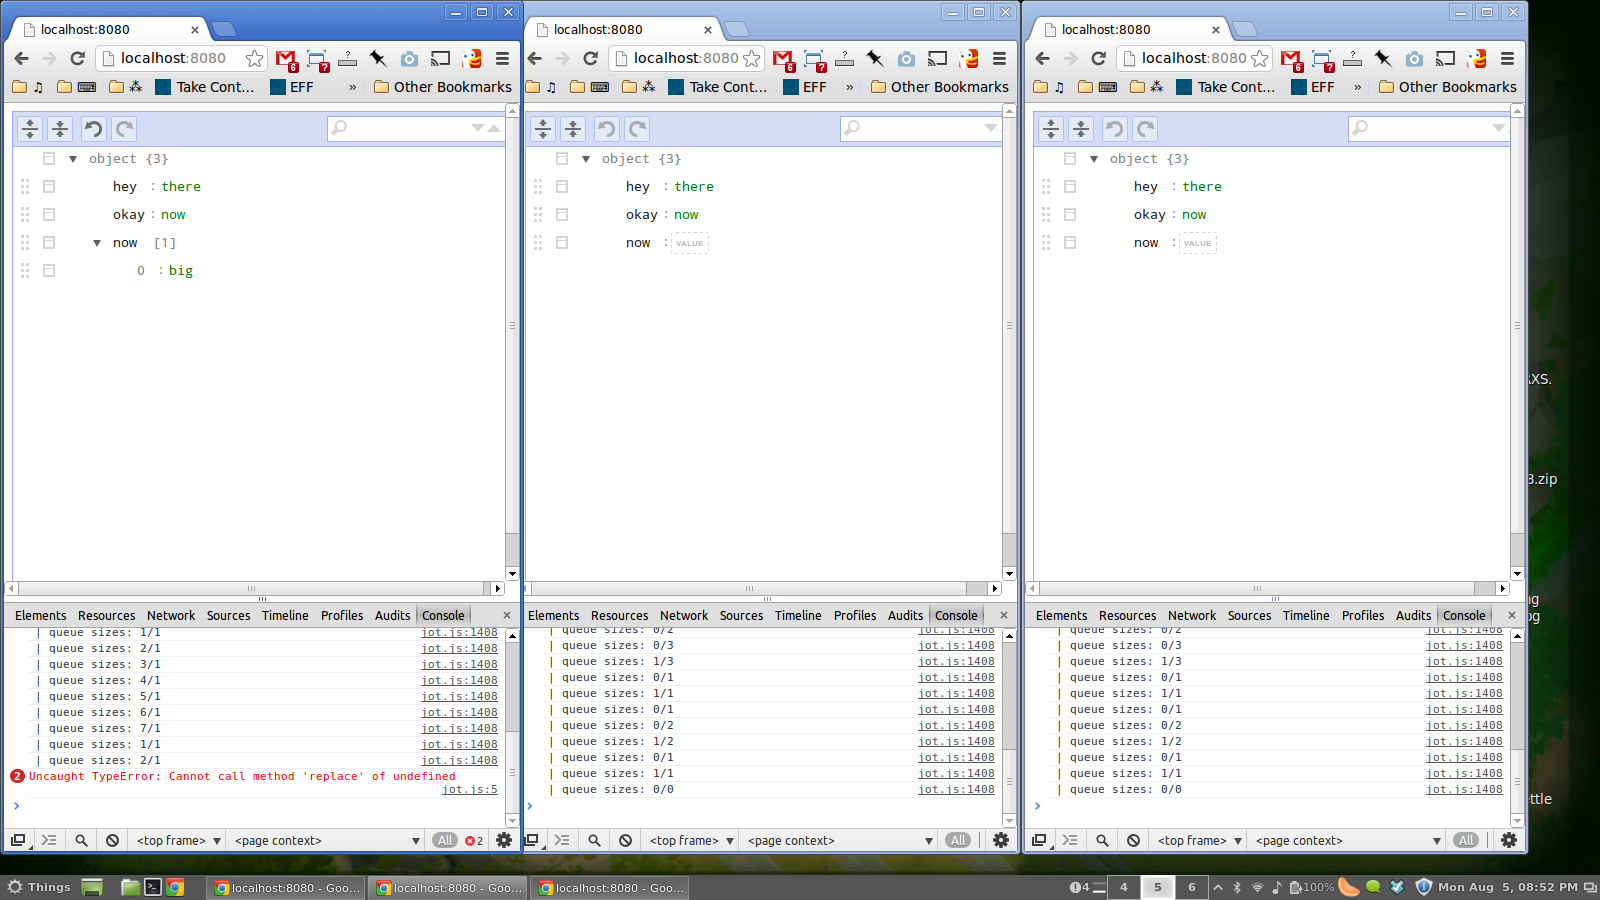Switch to workspace 6 in panel

tap(1191, 887)
